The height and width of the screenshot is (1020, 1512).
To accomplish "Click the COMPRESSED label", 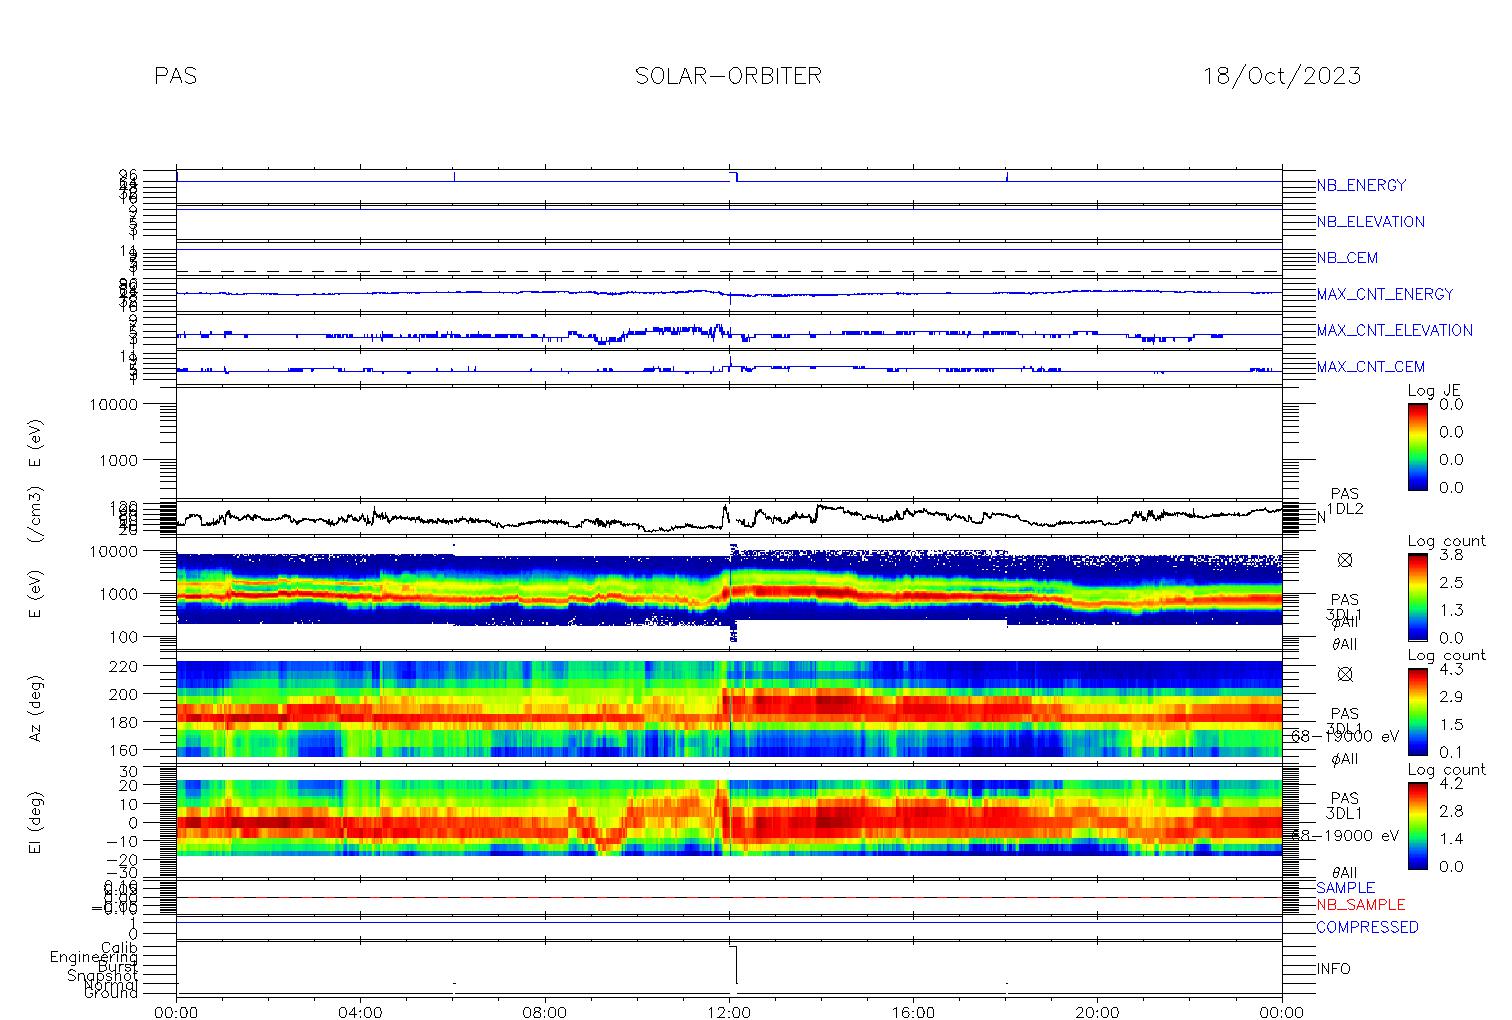I will point(1367,928).
